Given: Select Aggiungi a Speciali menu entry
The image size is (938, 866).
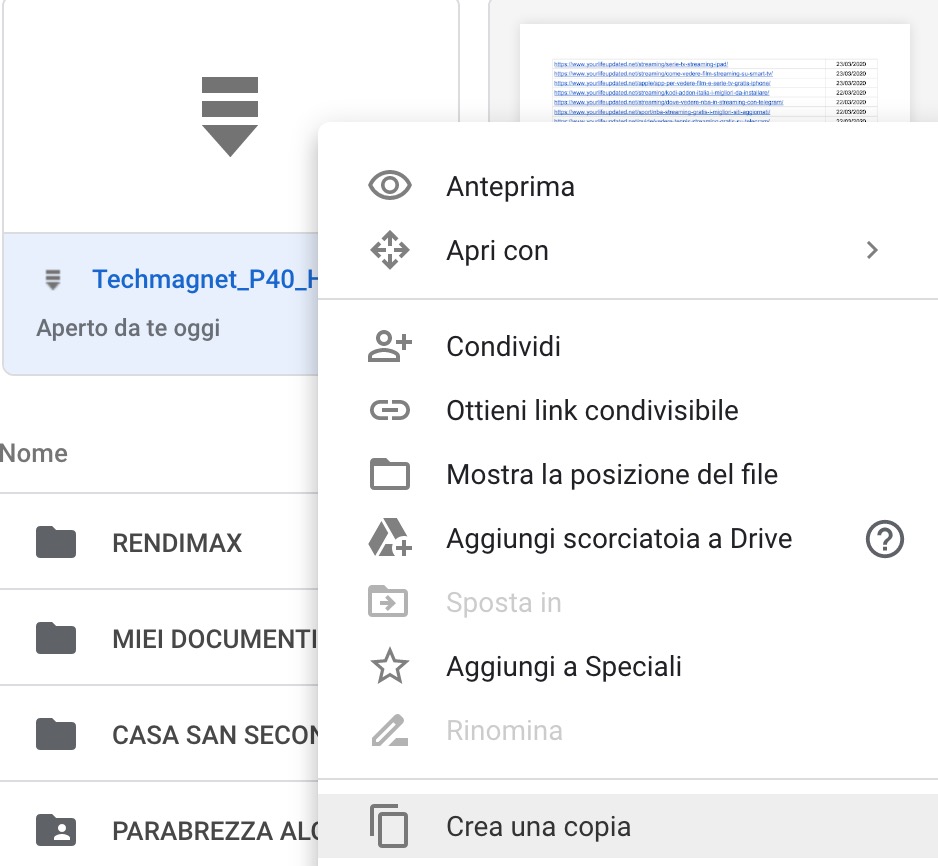Looking at the screenshot, I should coord(564,667).
